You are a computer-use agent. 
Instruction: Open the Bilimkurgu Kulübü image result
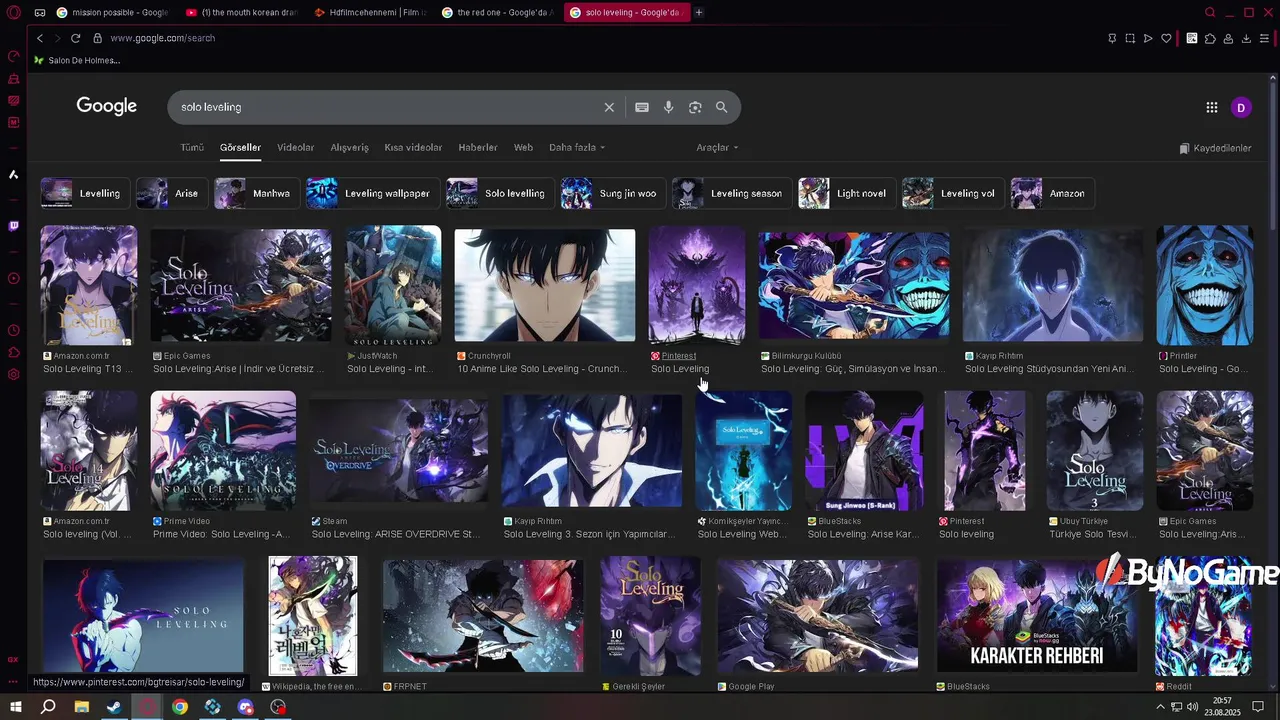click(x=854, y=286)
